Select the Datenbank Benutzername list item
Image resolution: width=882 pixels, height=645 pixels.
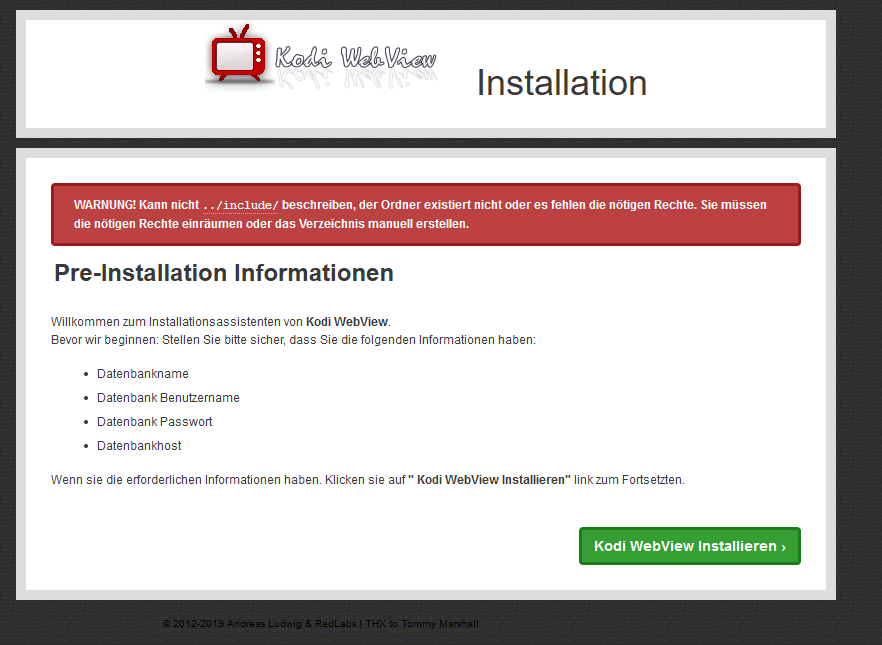[168, 398]
